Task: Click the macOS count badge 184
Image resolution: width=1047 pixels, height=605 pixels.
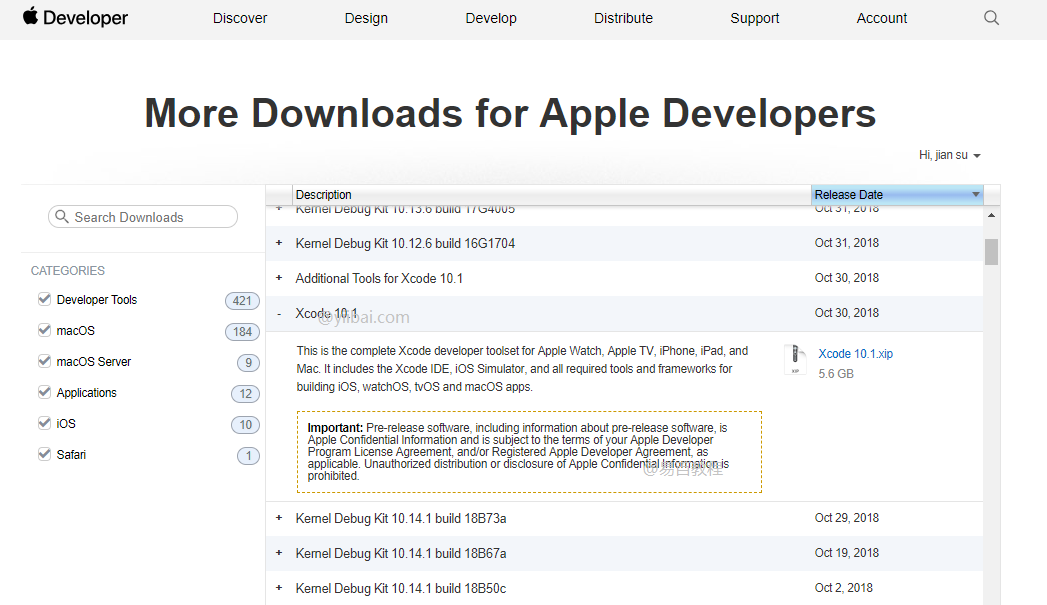Action: tap(242, 332)
